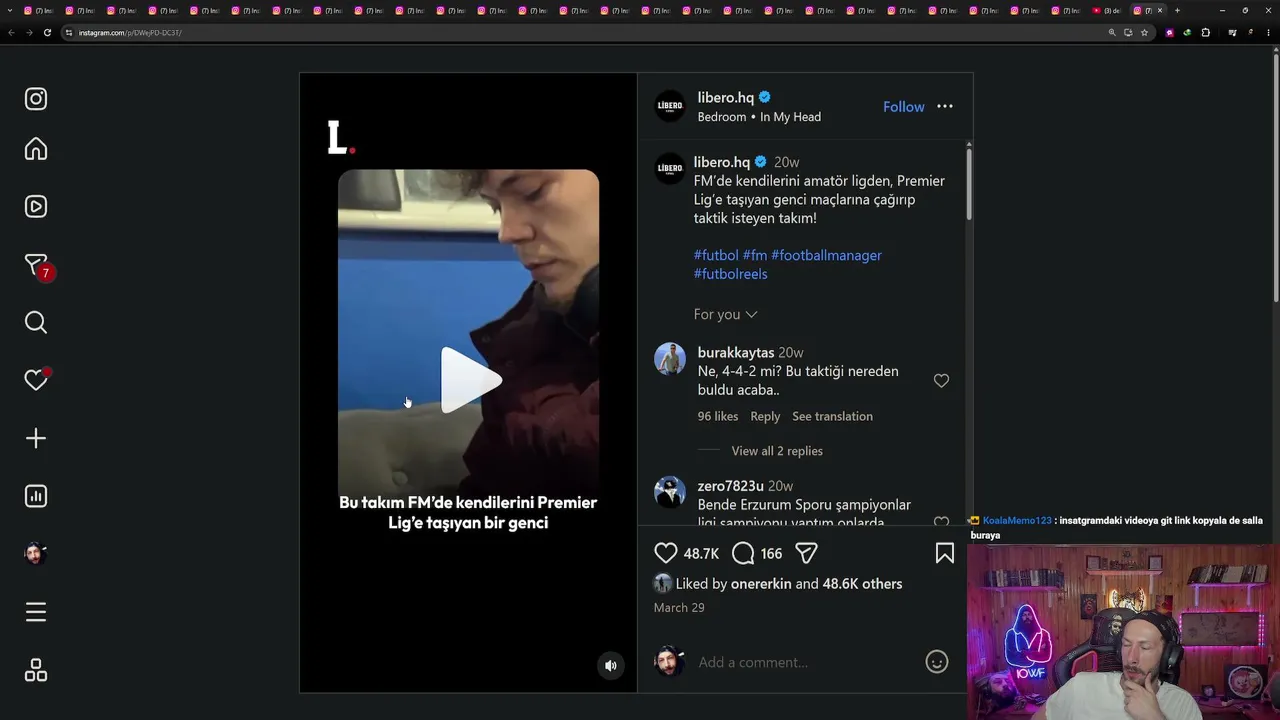Open the Meta apps grid icon
1280x720 pixels.
click(x=36, y=670)
